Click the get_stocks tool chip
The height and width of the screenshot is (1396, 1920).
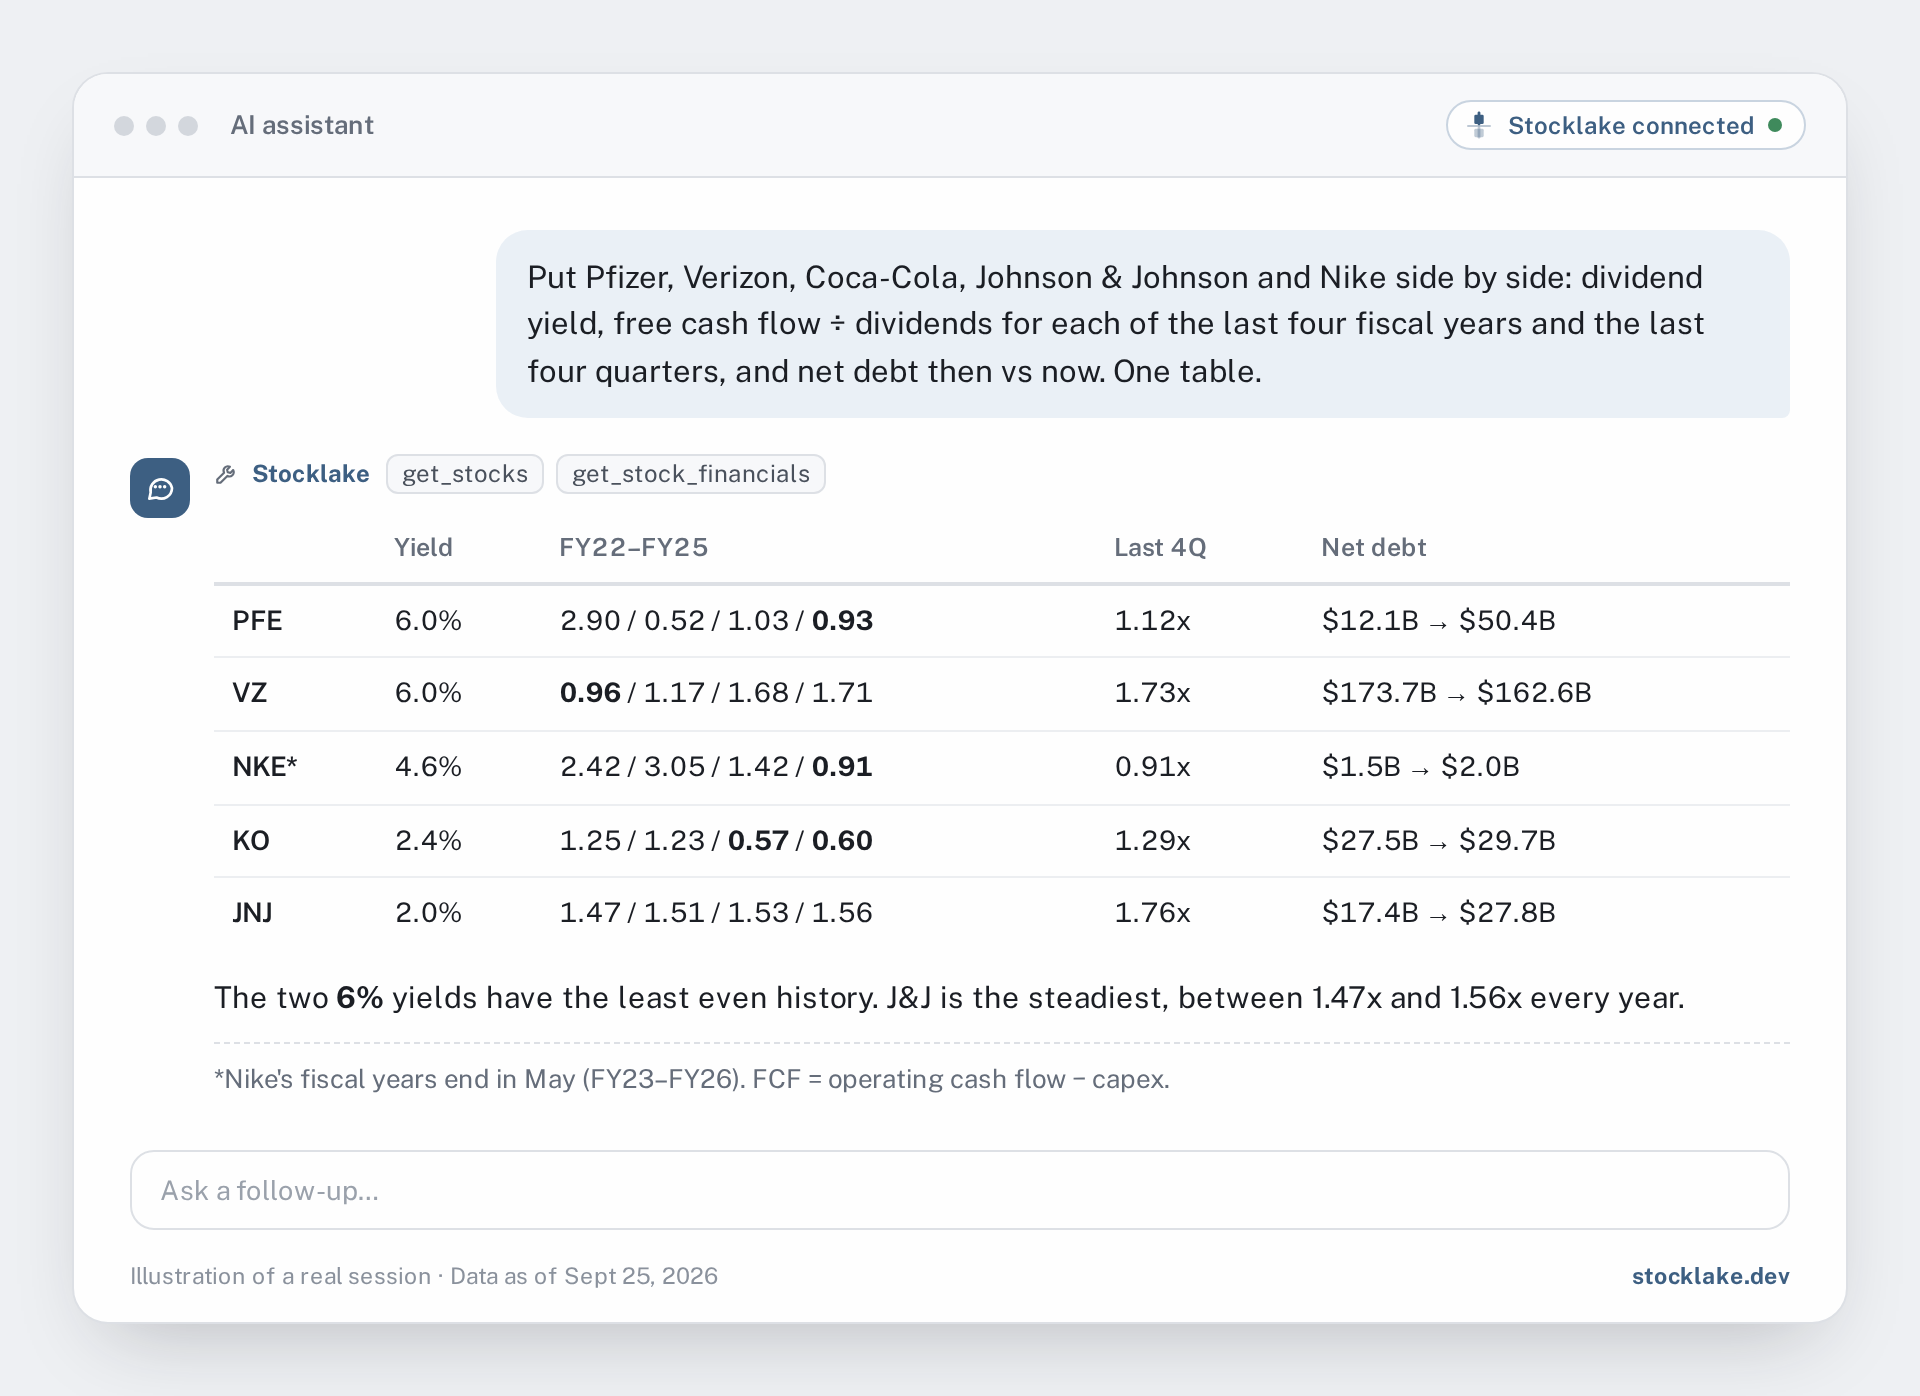coord(465,474)
